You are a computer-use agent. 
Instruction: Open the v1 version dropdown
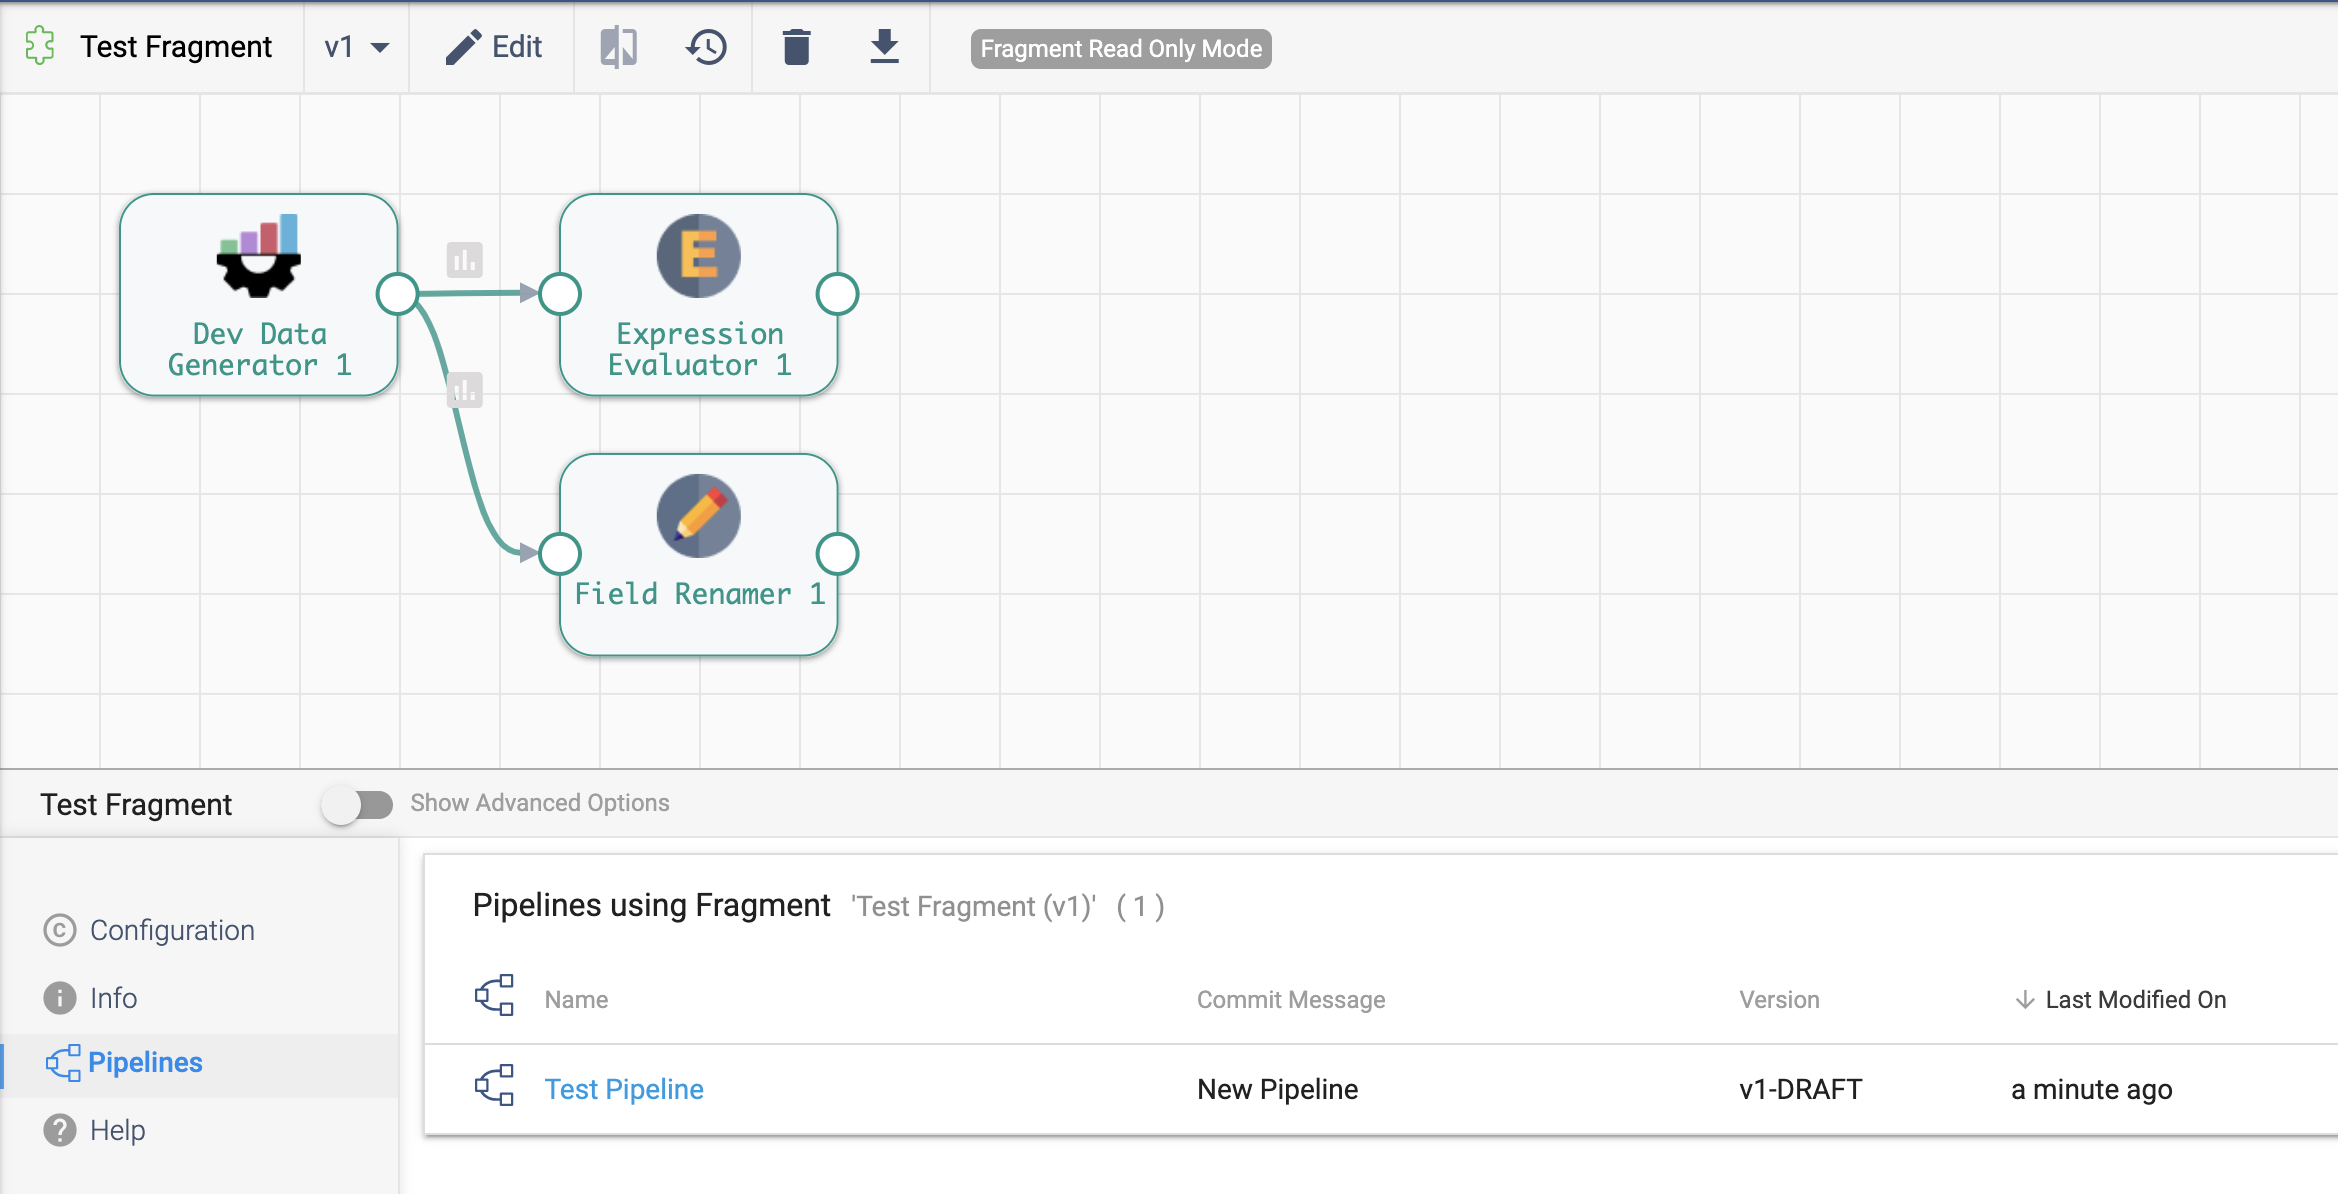pos(356,47)
